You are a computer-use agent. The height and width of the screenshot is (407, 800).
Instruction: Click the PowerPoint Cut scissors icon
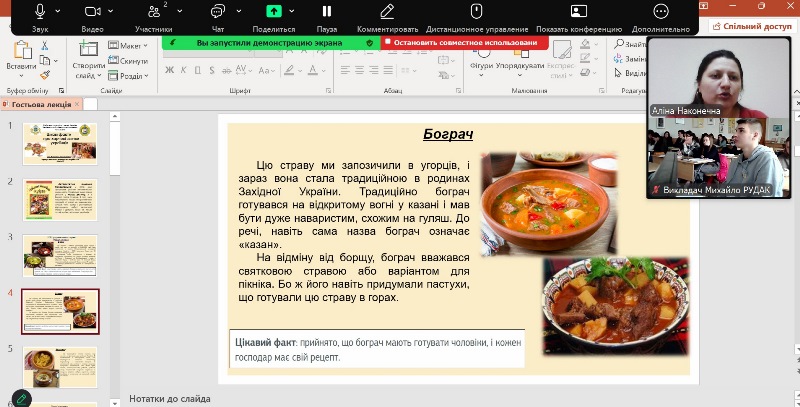(46, 46)
